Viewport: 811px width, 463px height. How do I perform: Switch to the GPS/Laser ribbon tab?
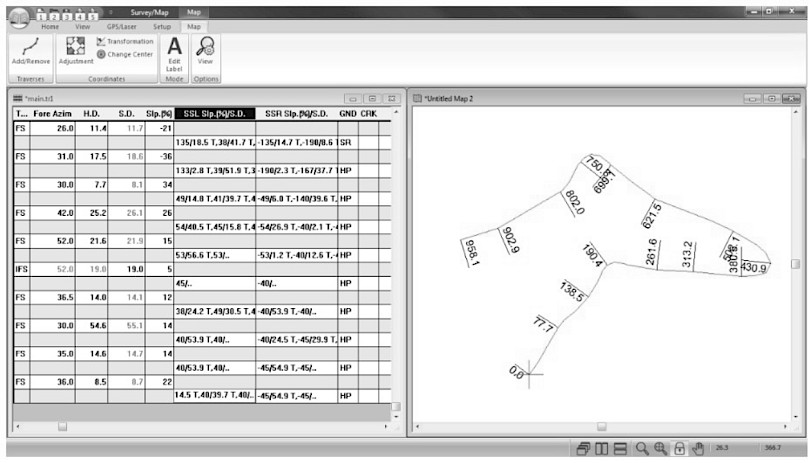pyautogui.click(x=121, y=26)
